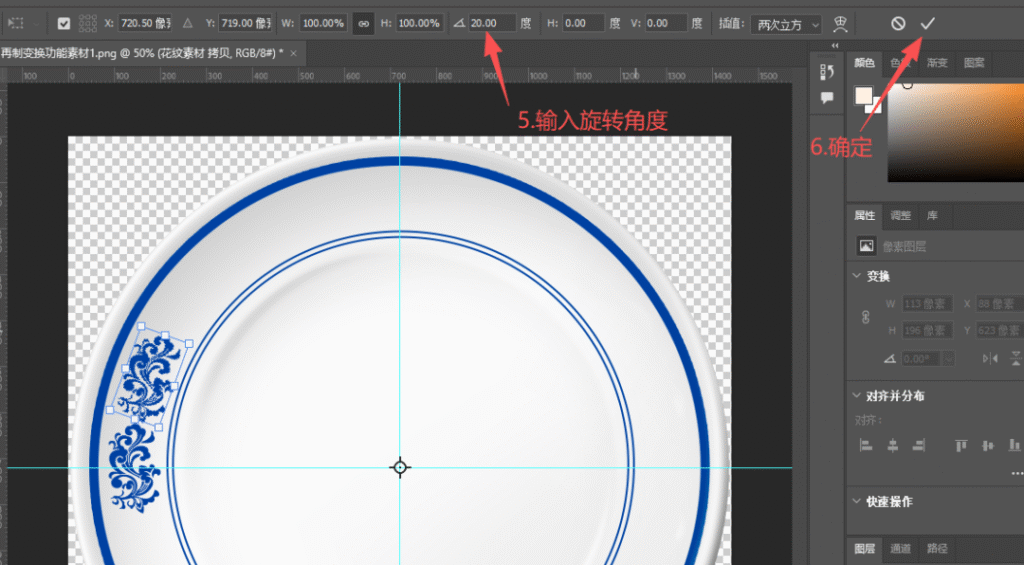Close the 再制变换功能素材1.png document tab
The height and width of the screenshot is (565, 1024).
pos(293,54)
